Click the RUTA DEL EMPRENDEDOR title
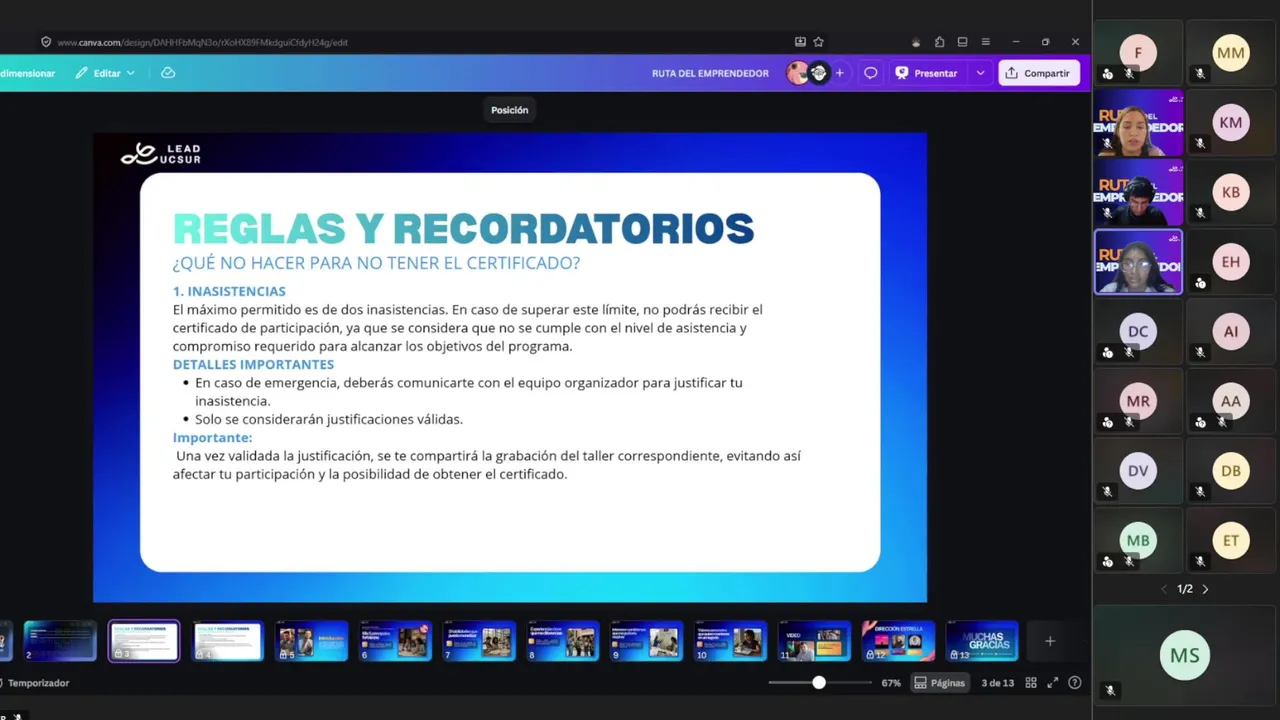The height and width of the screenshot is (720, 1280). [710, 73]
